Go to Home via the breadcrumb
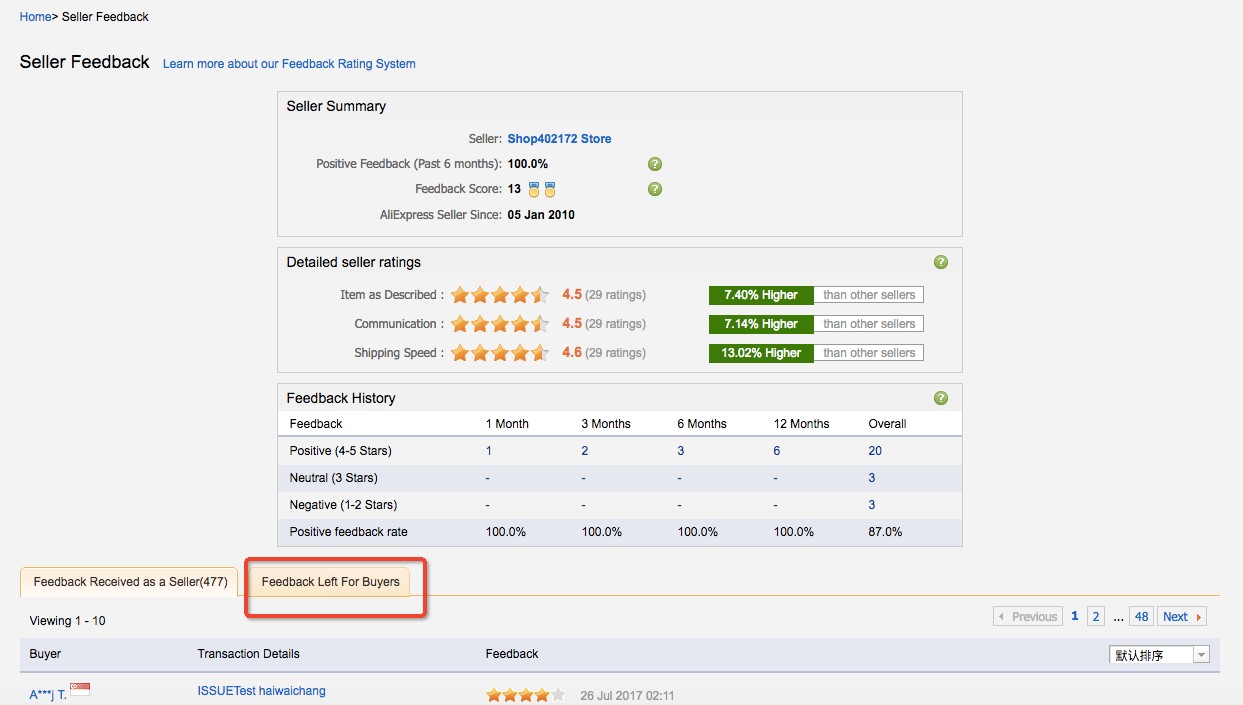1243x705 pixels. click(x=35, y=17)
